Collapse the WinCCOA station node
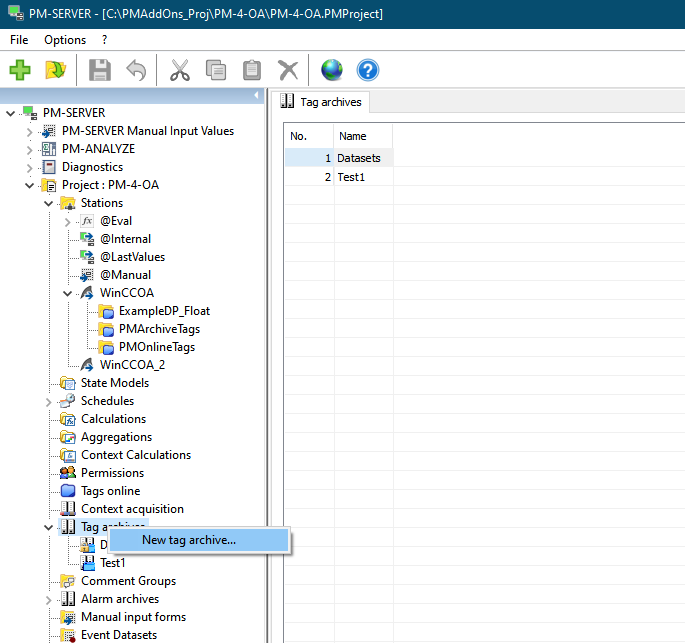This screenshot has width=685, height=643. point(67,293)
